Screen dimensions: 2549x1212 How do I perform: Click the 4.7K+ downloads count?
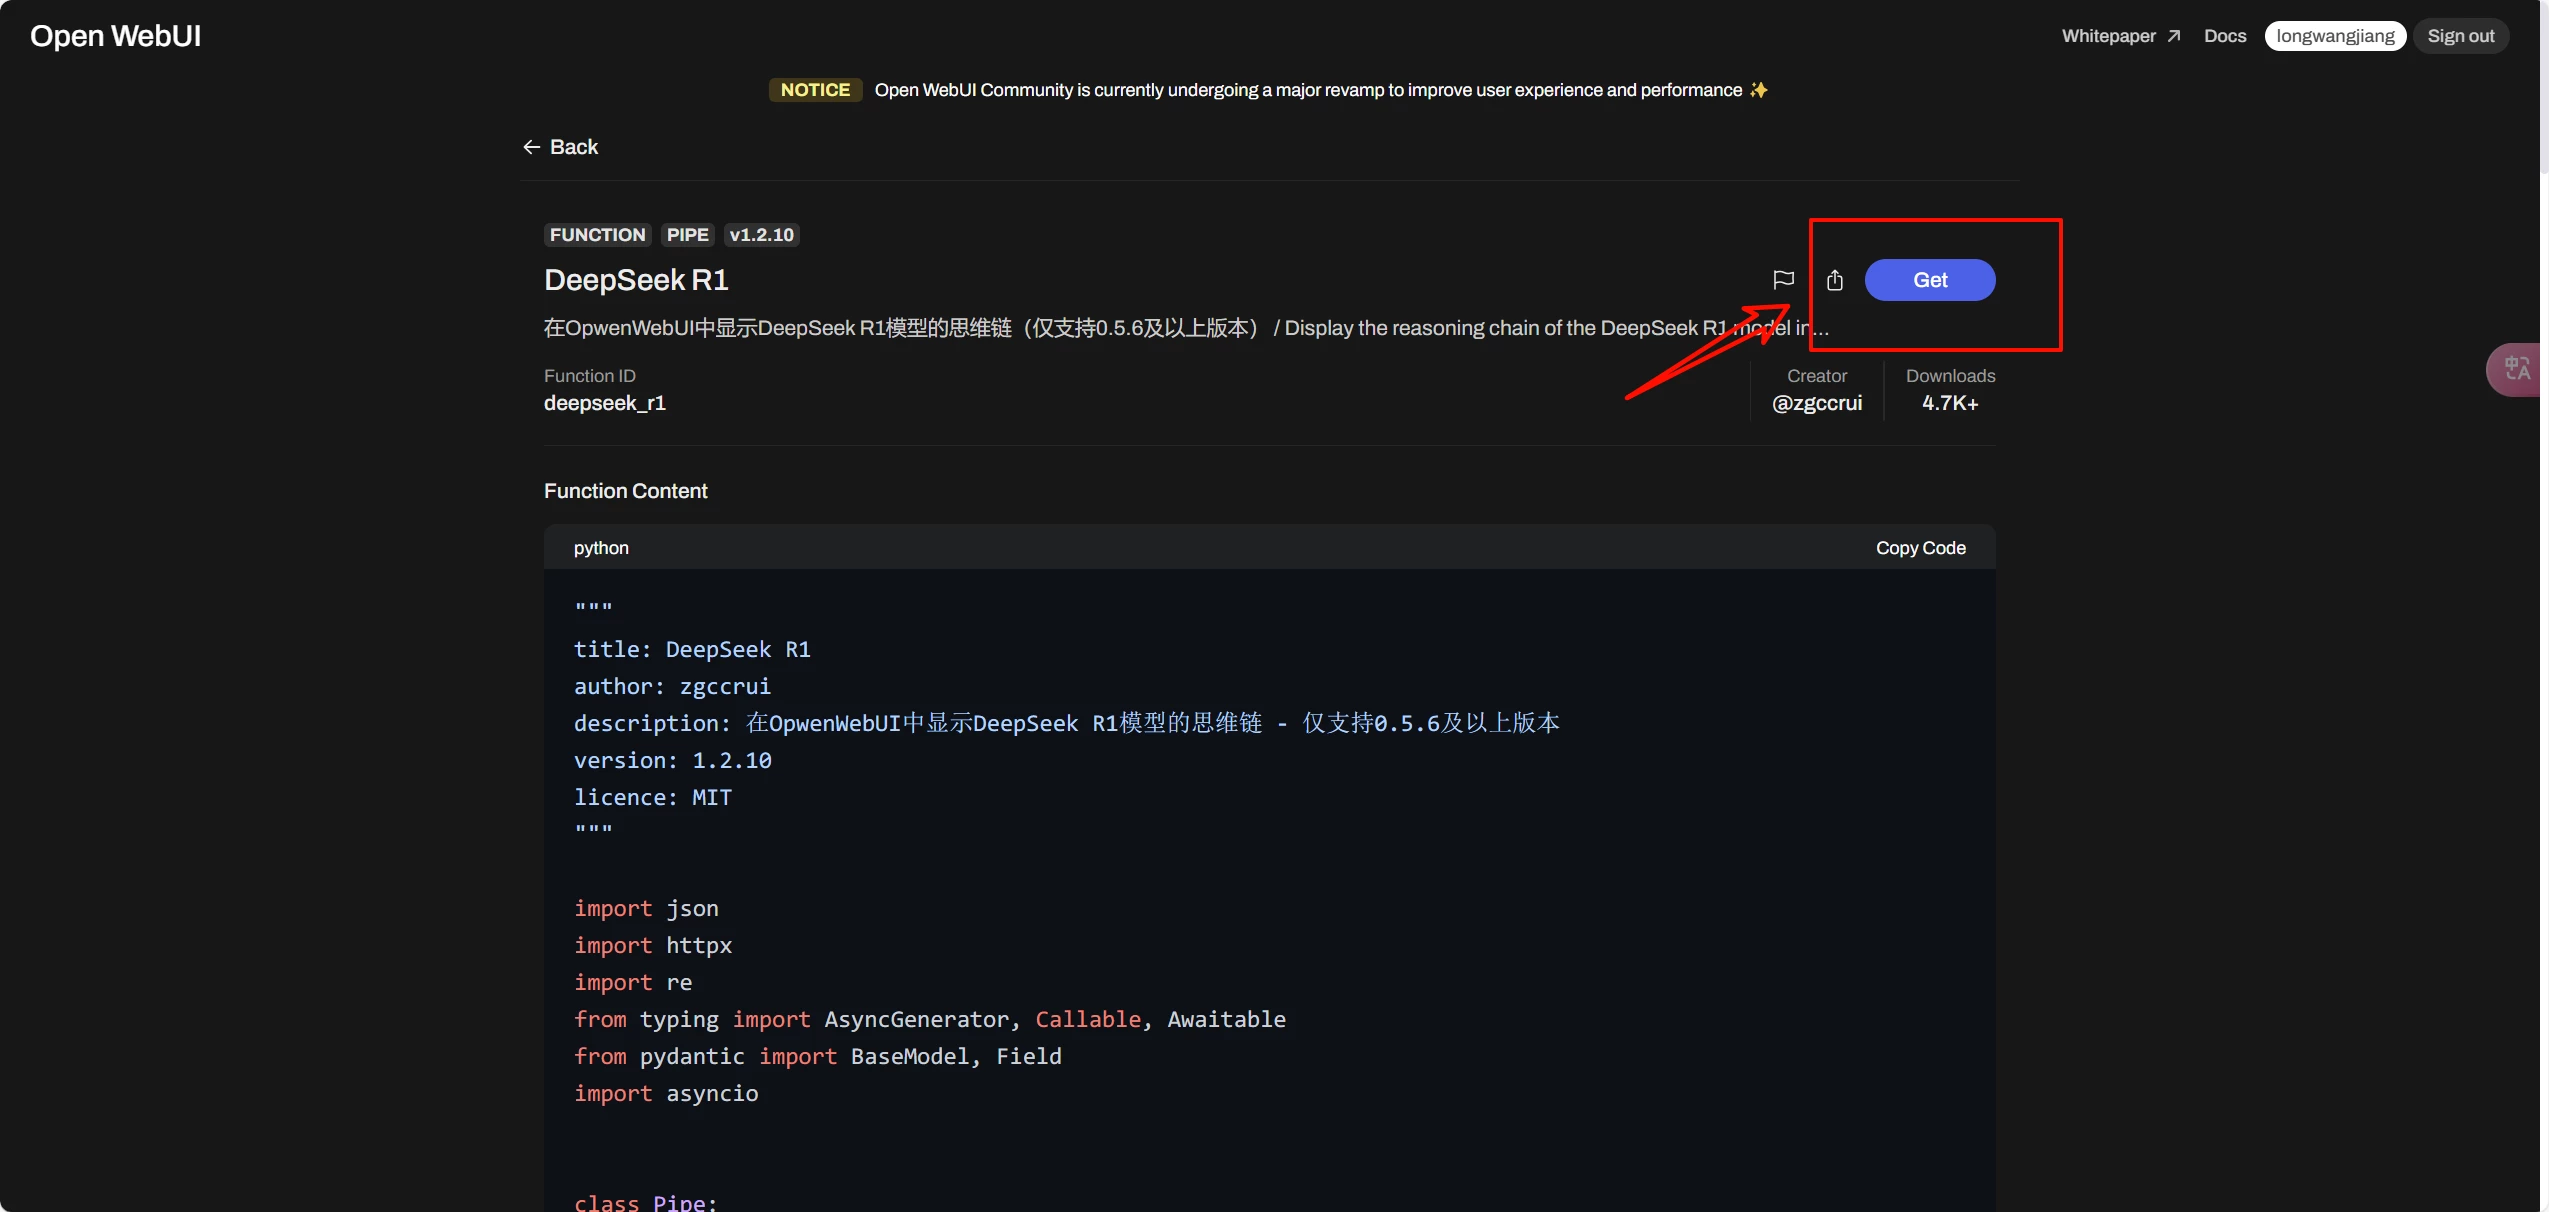click(1949, 403)
